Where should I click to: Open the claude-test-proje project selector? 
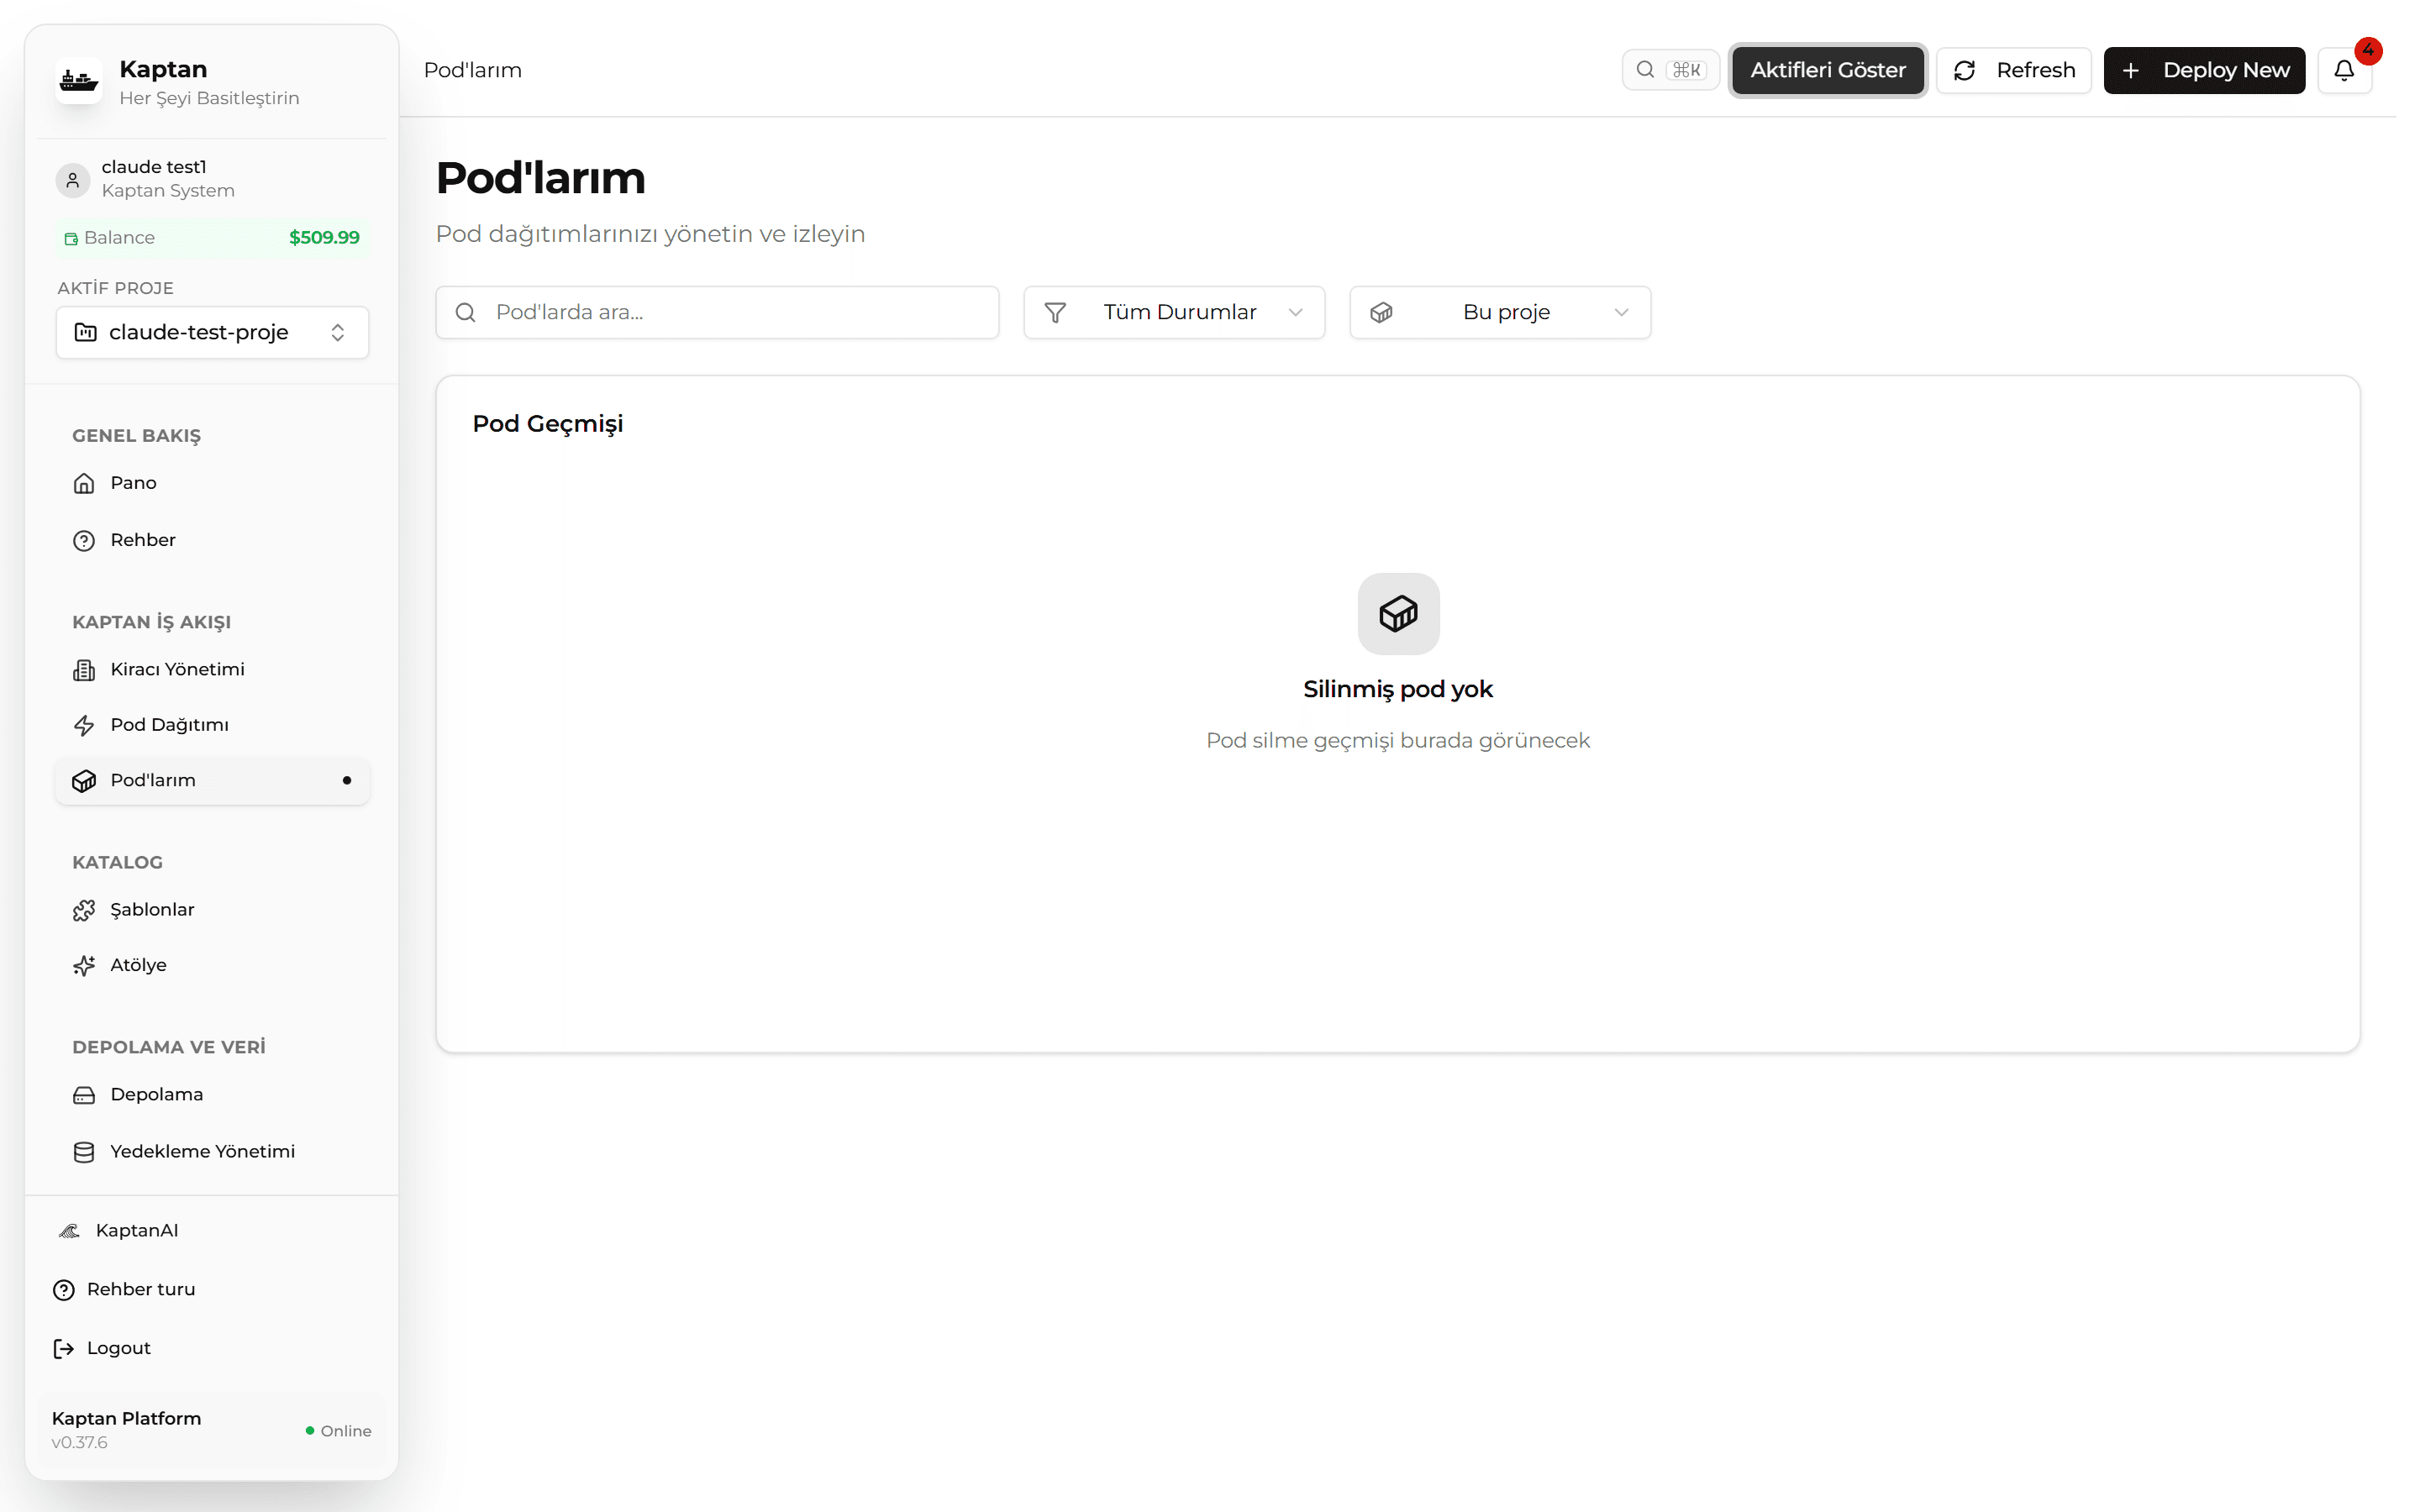click(212, 332)
